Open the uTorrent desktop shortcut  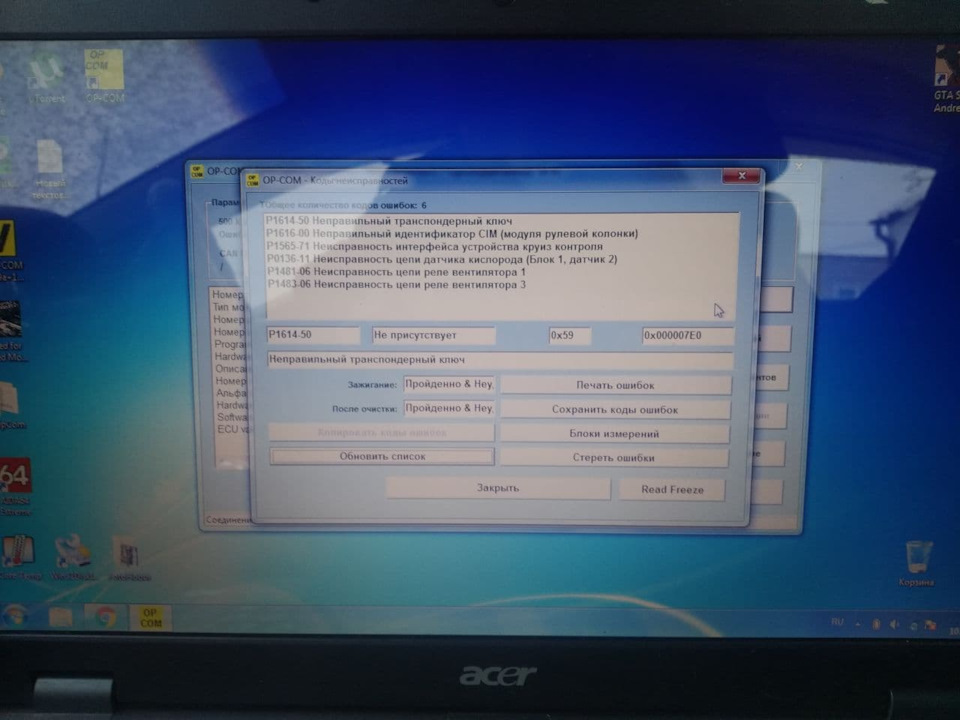48,78
